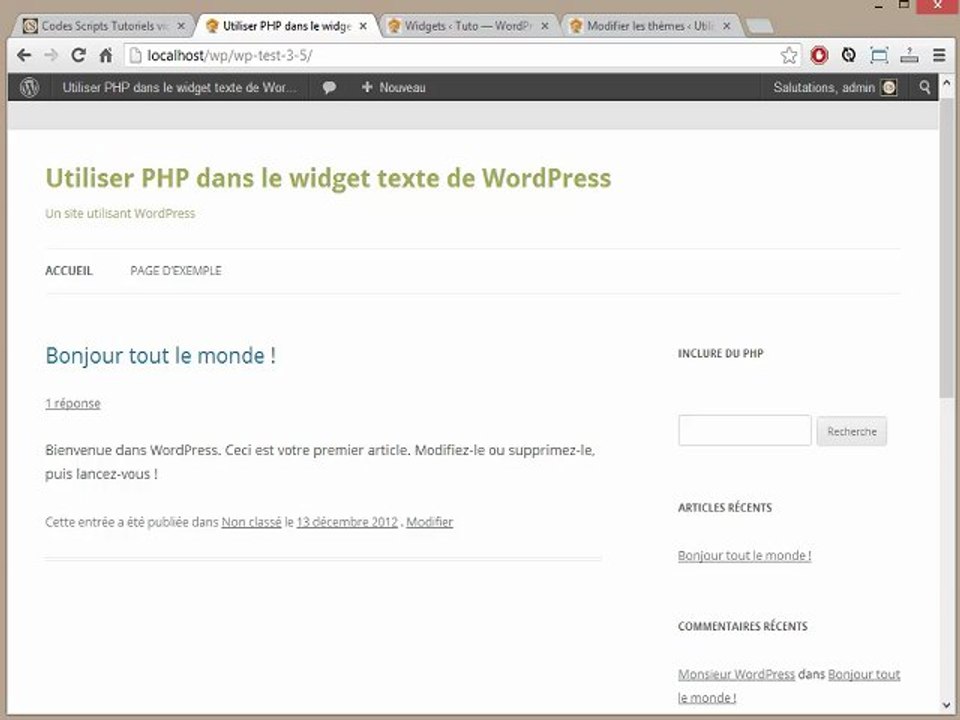This screenshot has width=960, height=720.
Task: Open the site name menu in admin bar
Action: 179,88
